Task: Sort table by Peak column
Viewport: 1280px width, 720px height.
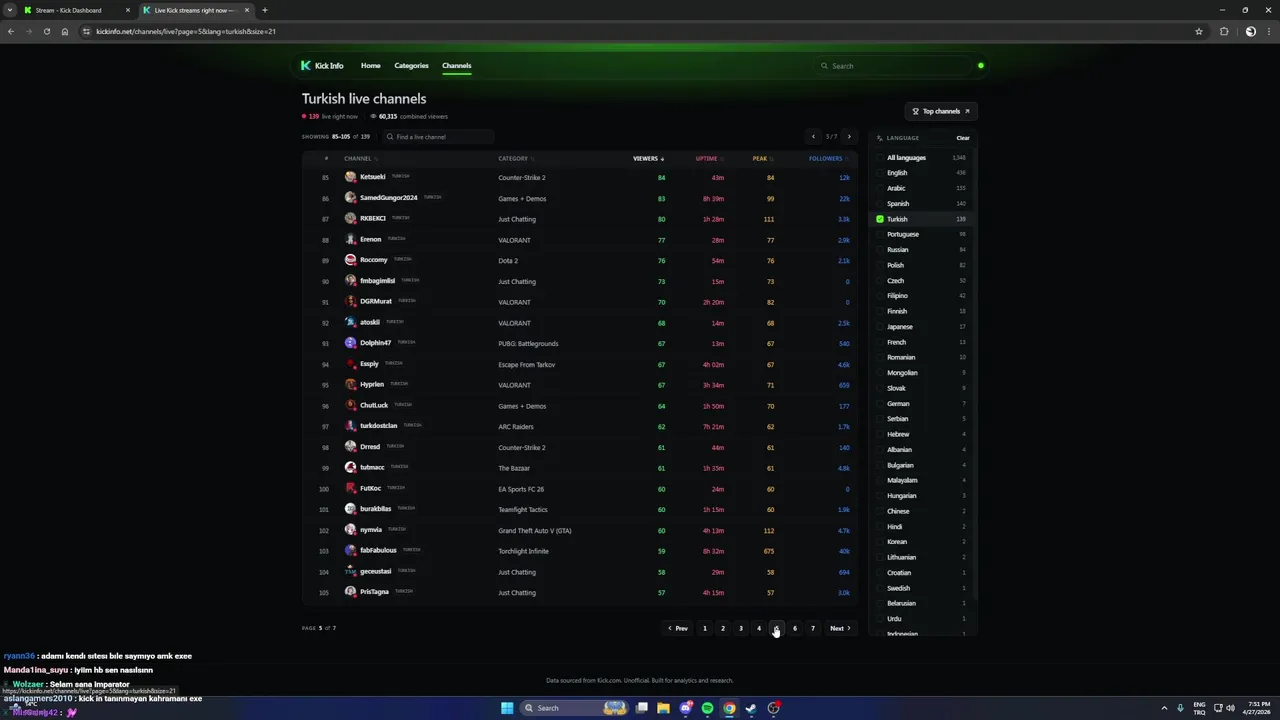Action: tap(762, 158)
